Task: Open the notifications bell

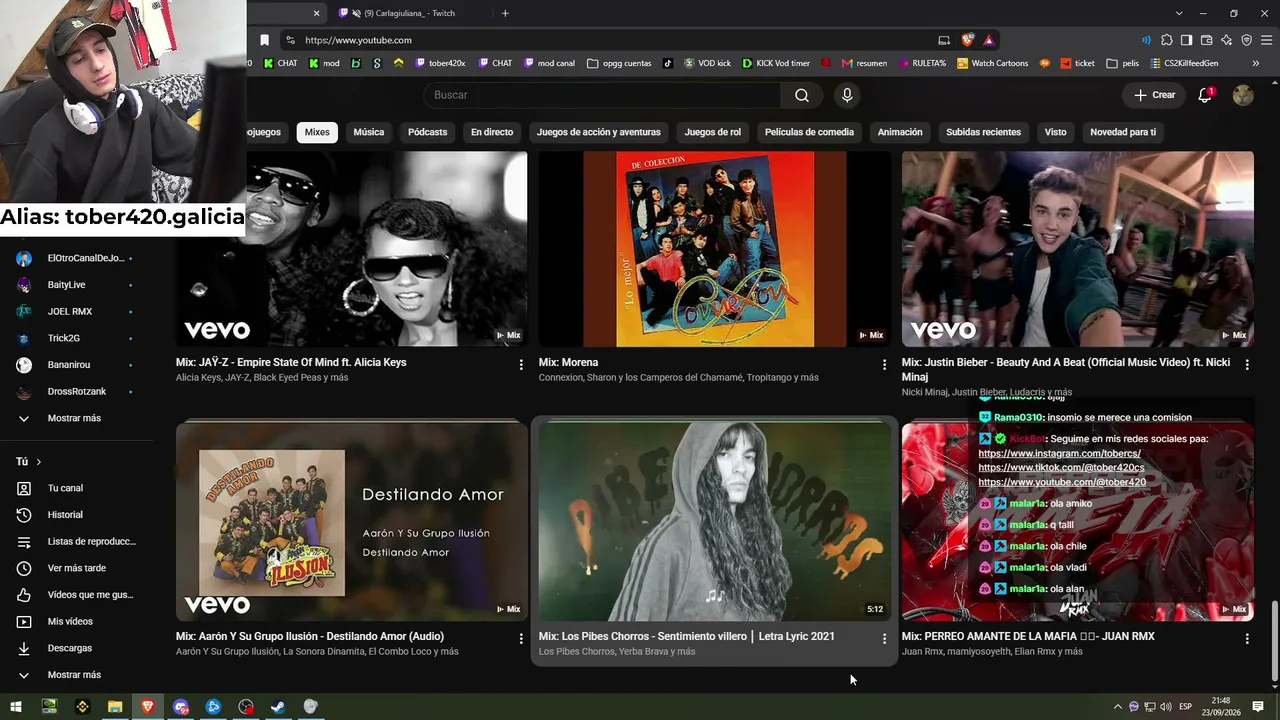Action: 1205,95
